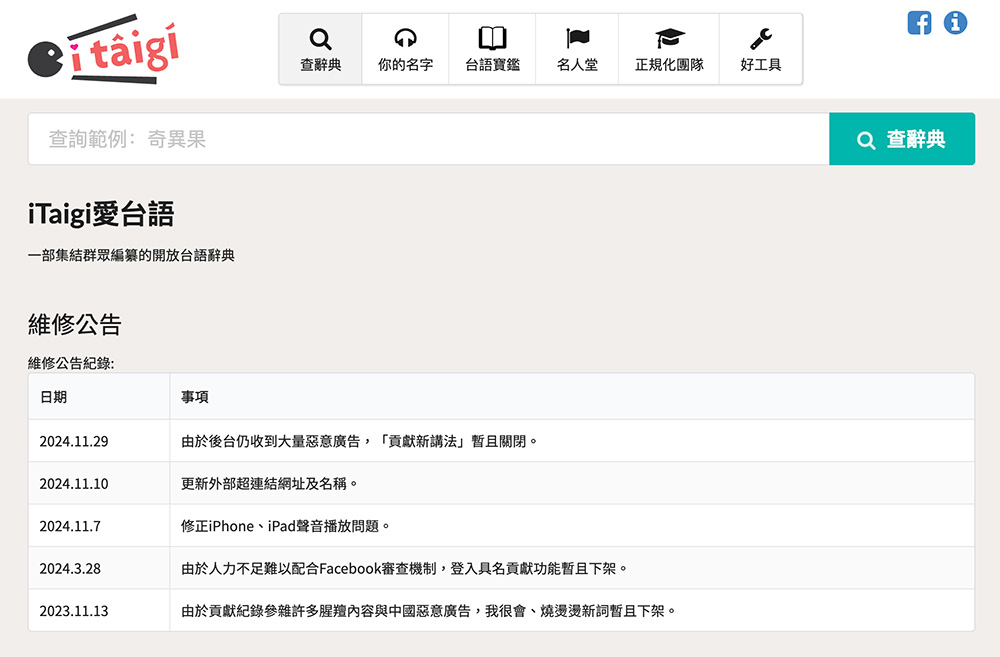Click the magnifier icon above 查辭典
The height and width of the screenshot is (657, 1000).
point(320,39)
